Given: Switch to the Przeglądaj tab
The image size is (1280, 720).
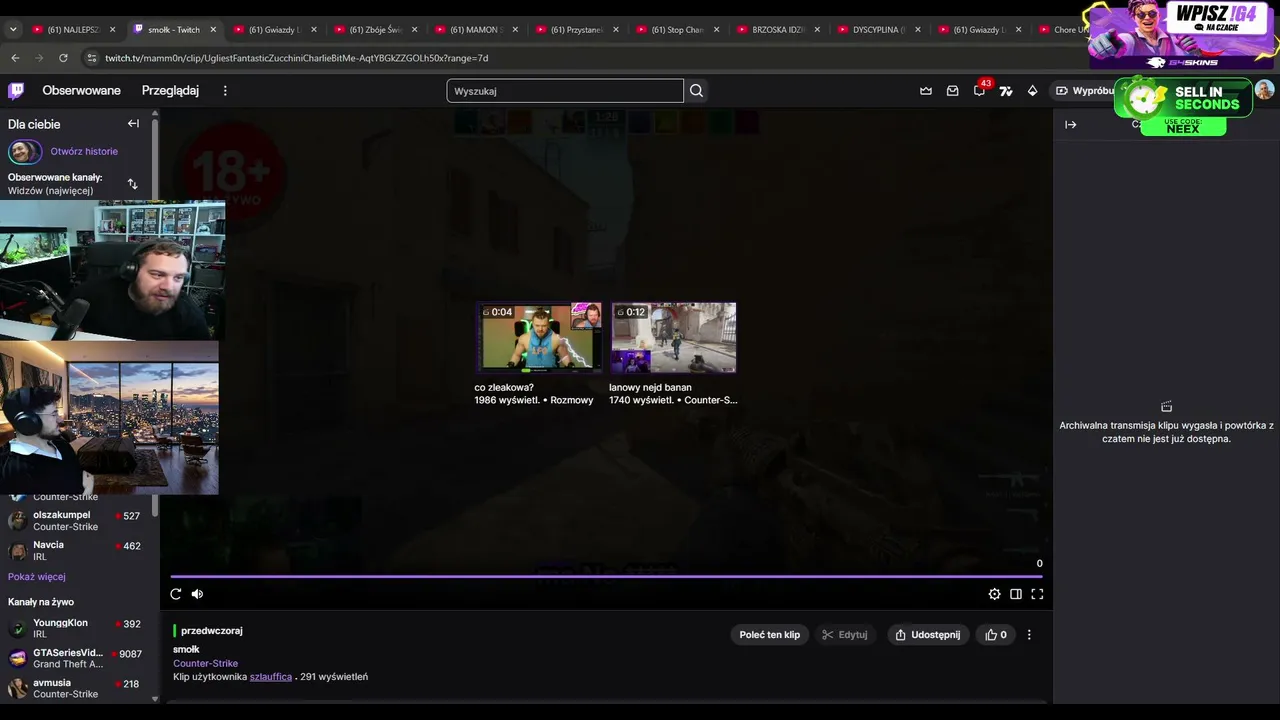Looking at the screenshot, I should tap(170, 91).
